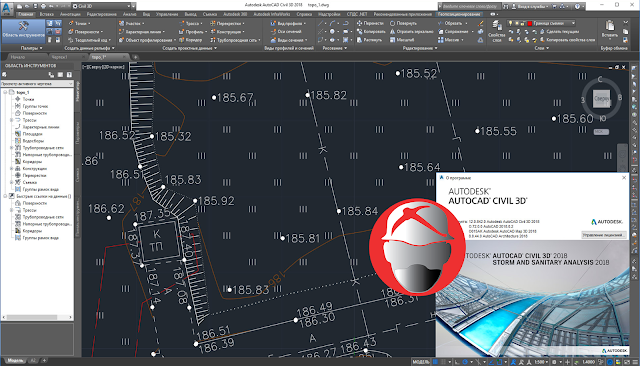Create a Трасса alignment
Image resolution: width=640 pixels, height=366 pixels.
click(190, 23)
